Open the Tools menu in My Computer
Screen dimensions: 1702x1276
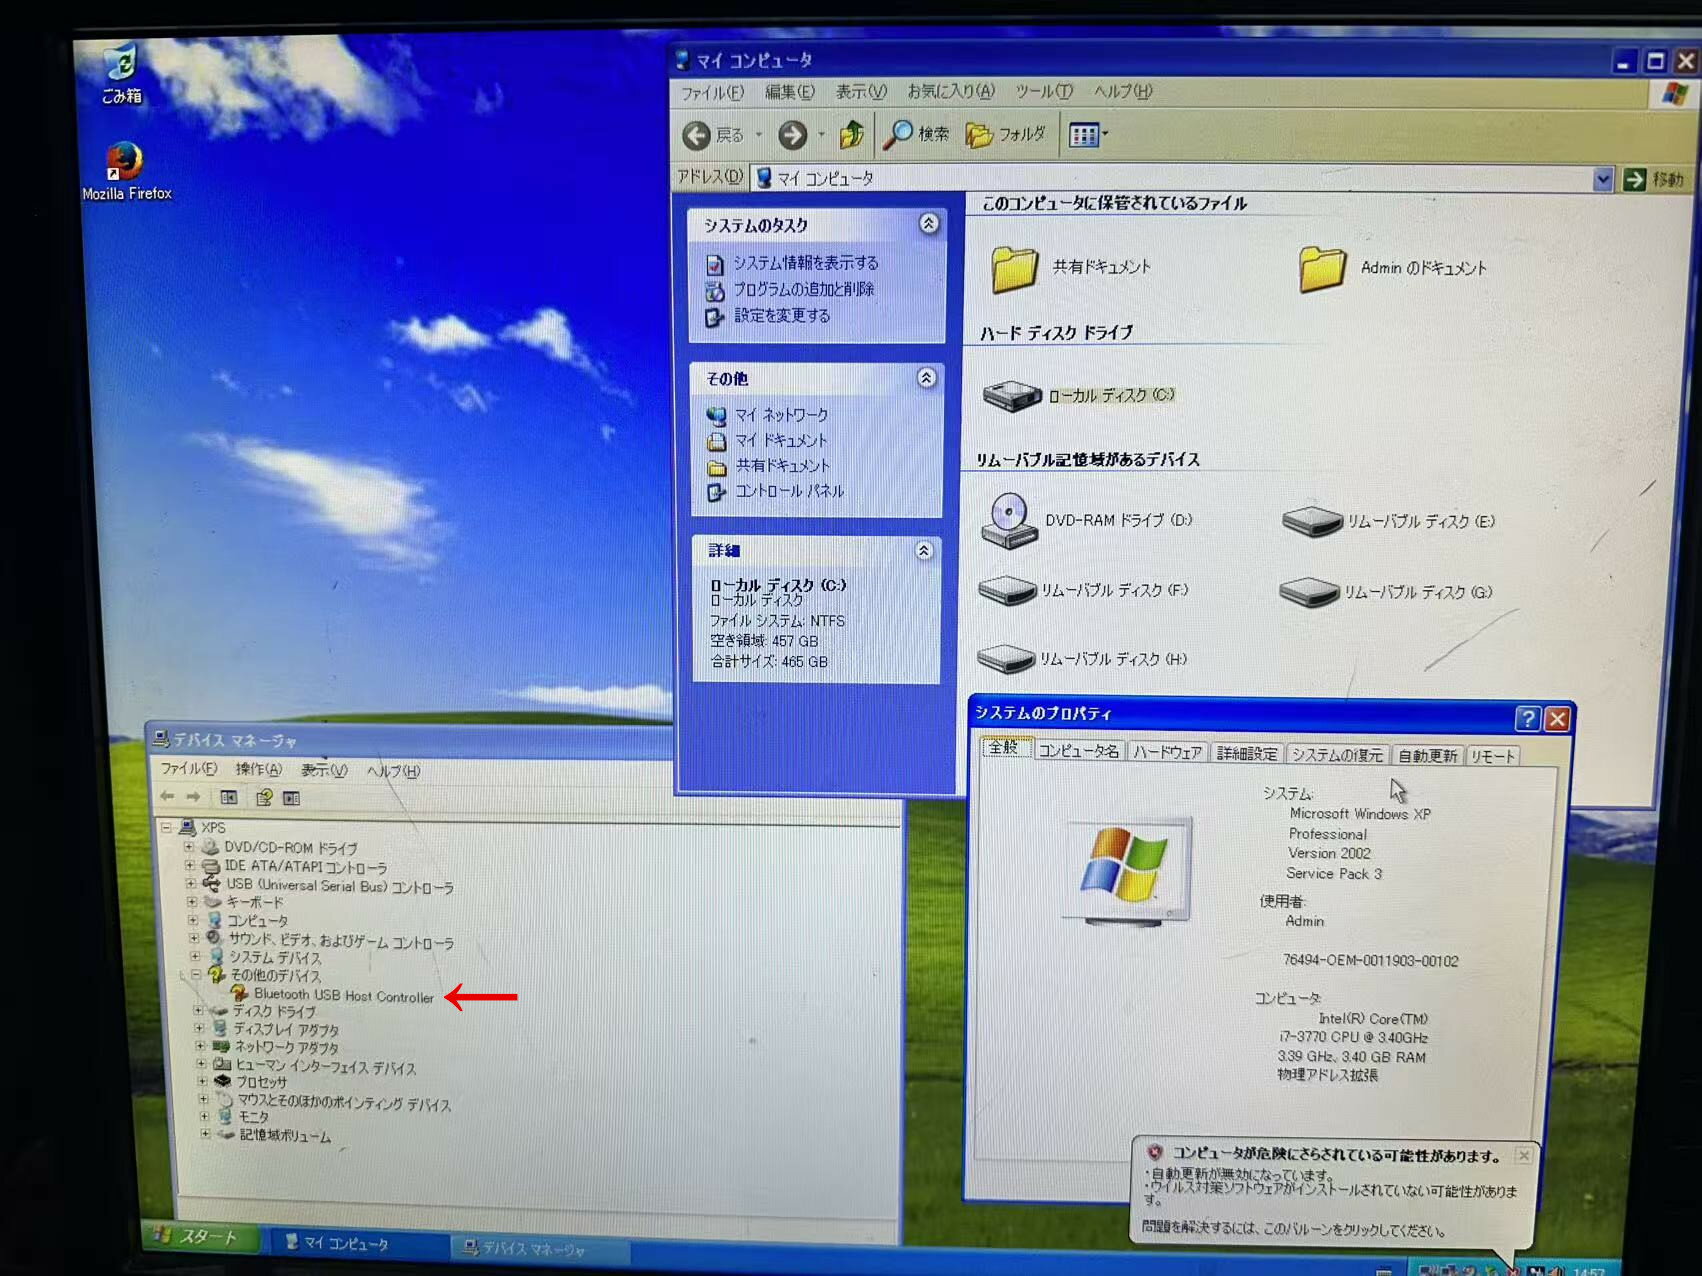[x=1043, y=92]
